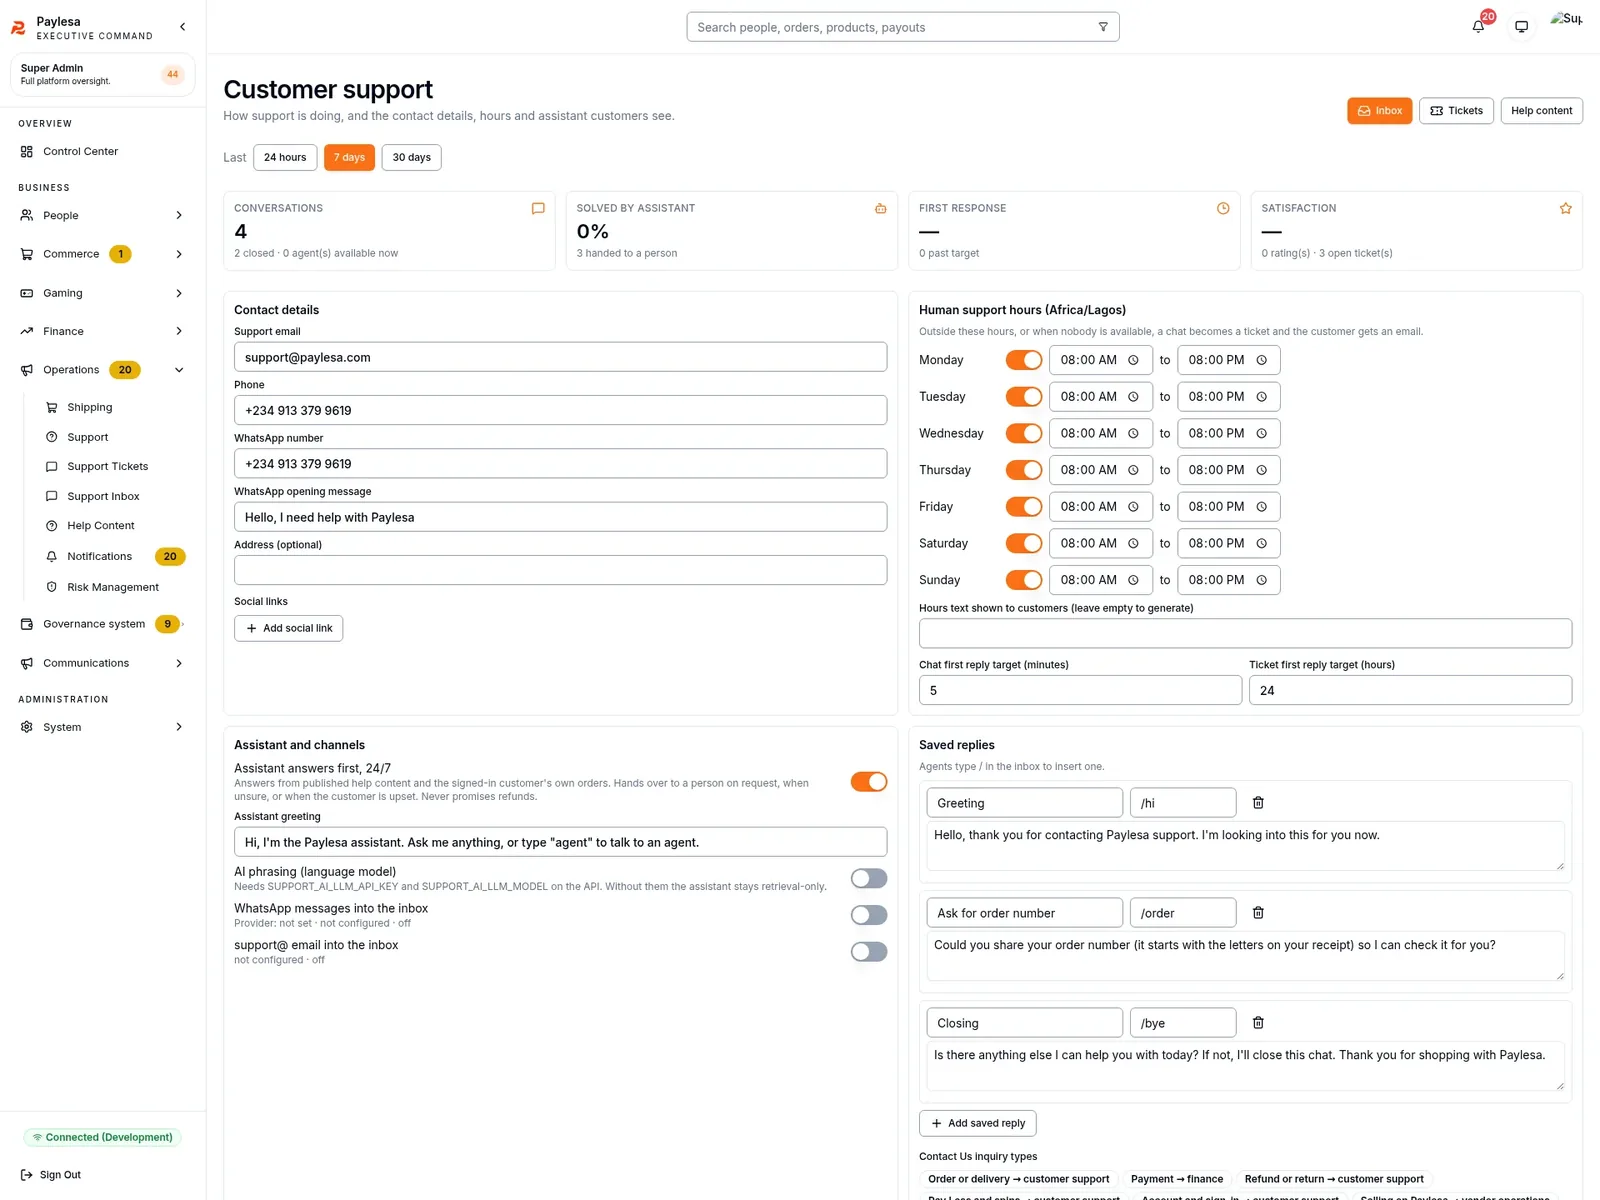The image size is (1600, 1200).
Task: Focus the global search box
Action: 902,27
